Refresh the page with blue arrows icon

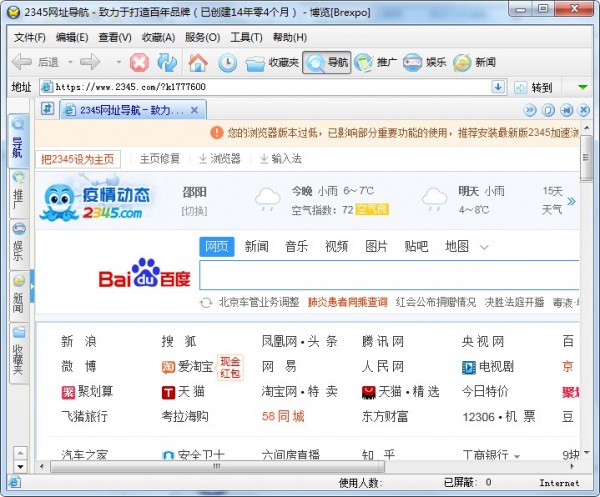pos(167,62)
